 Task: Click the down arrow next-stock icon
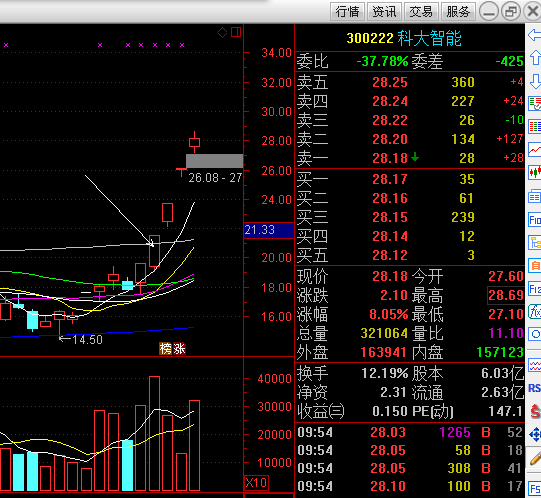coord(534,81)
